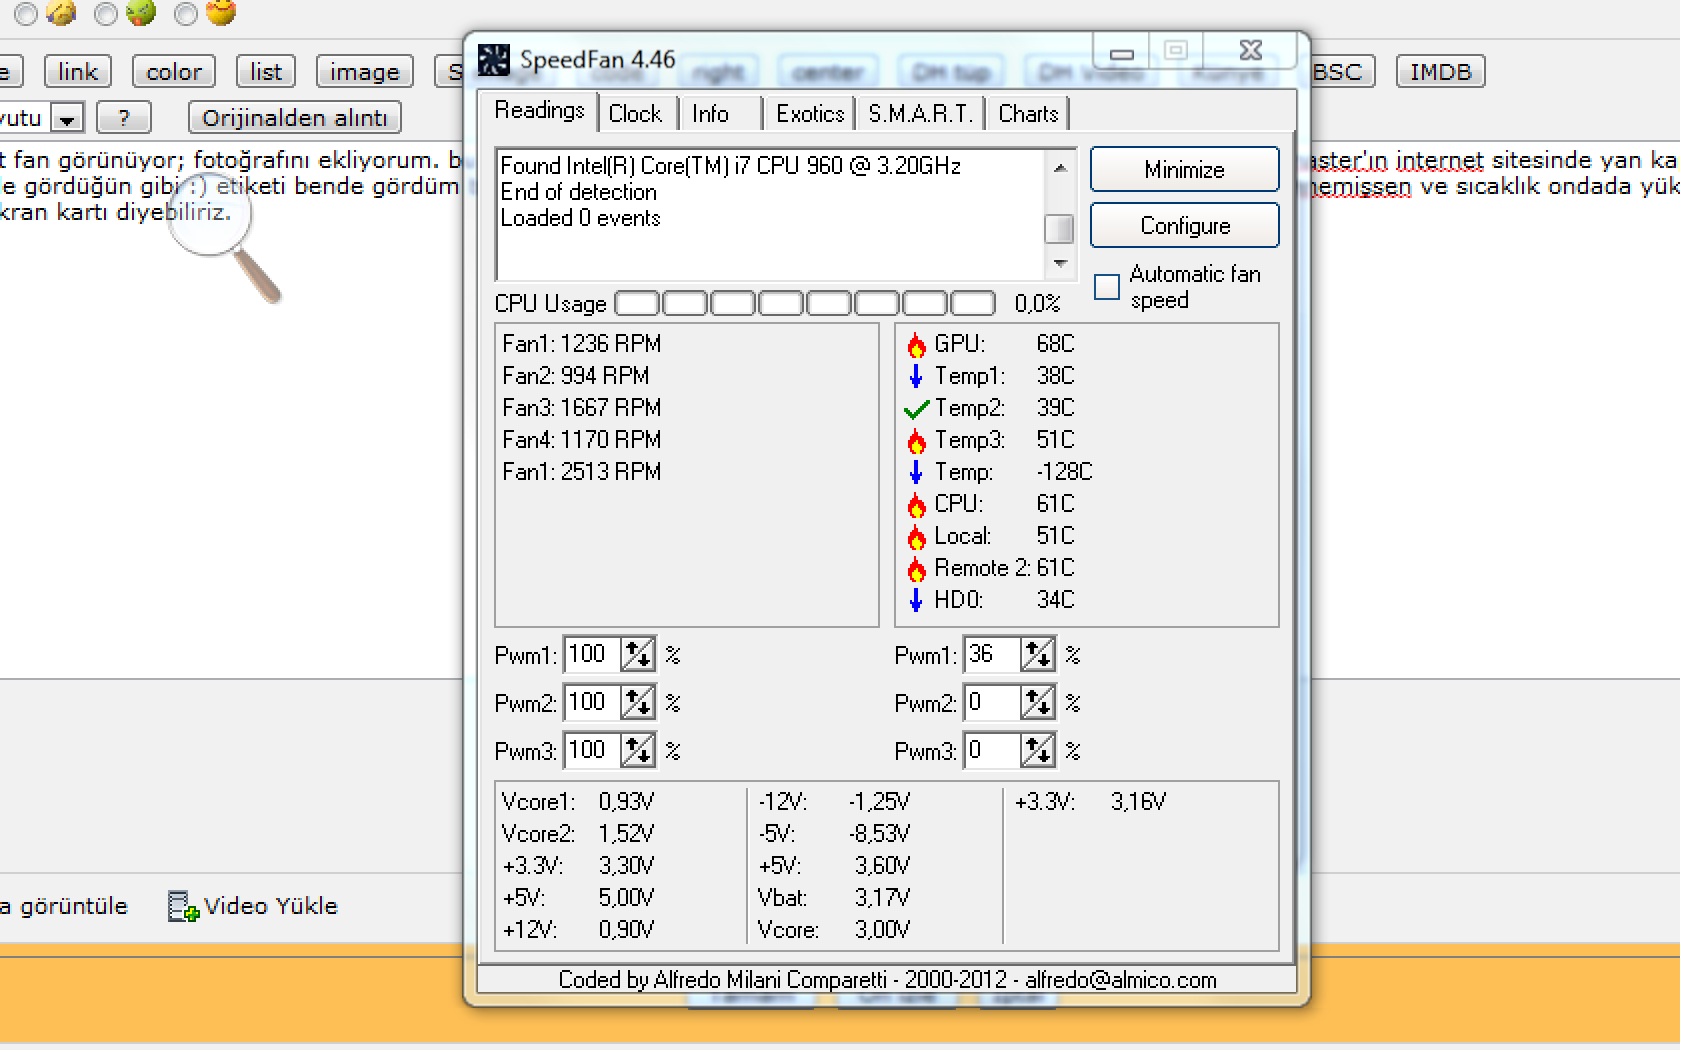Select the second emoticon radio button
Viewport: 1692px width, 1052px height.
(x=106, y=13)
